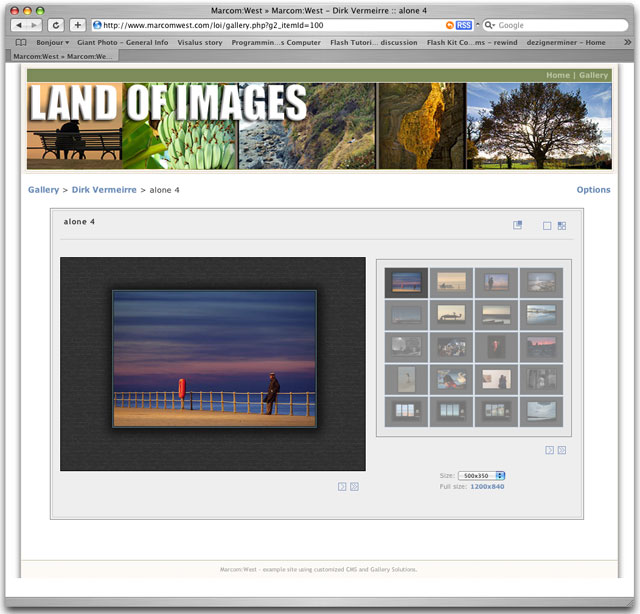
Task: Open the bookmarks library book icon
Action: pos(21,42)
